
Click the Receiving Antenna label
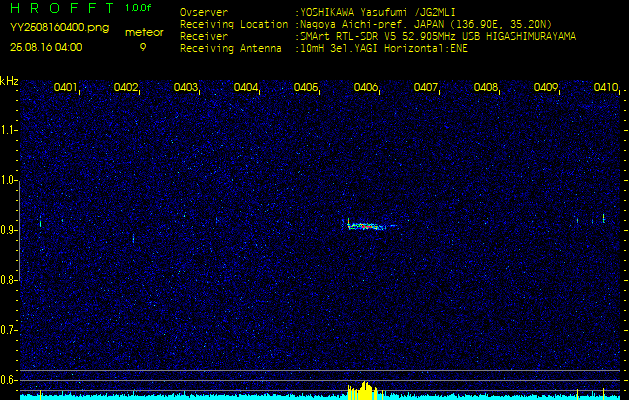pyautogui.click(x=231, y=49)
